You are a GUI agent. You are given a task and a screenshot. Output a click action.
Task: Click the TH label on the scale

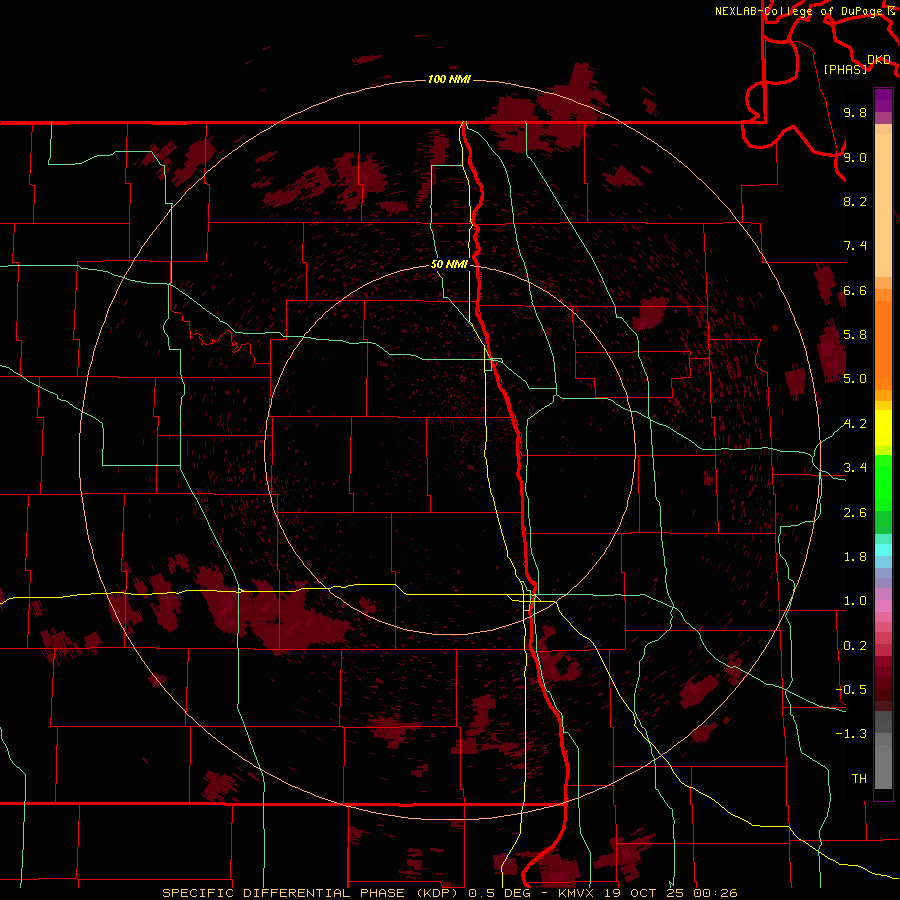pos(859,778)
